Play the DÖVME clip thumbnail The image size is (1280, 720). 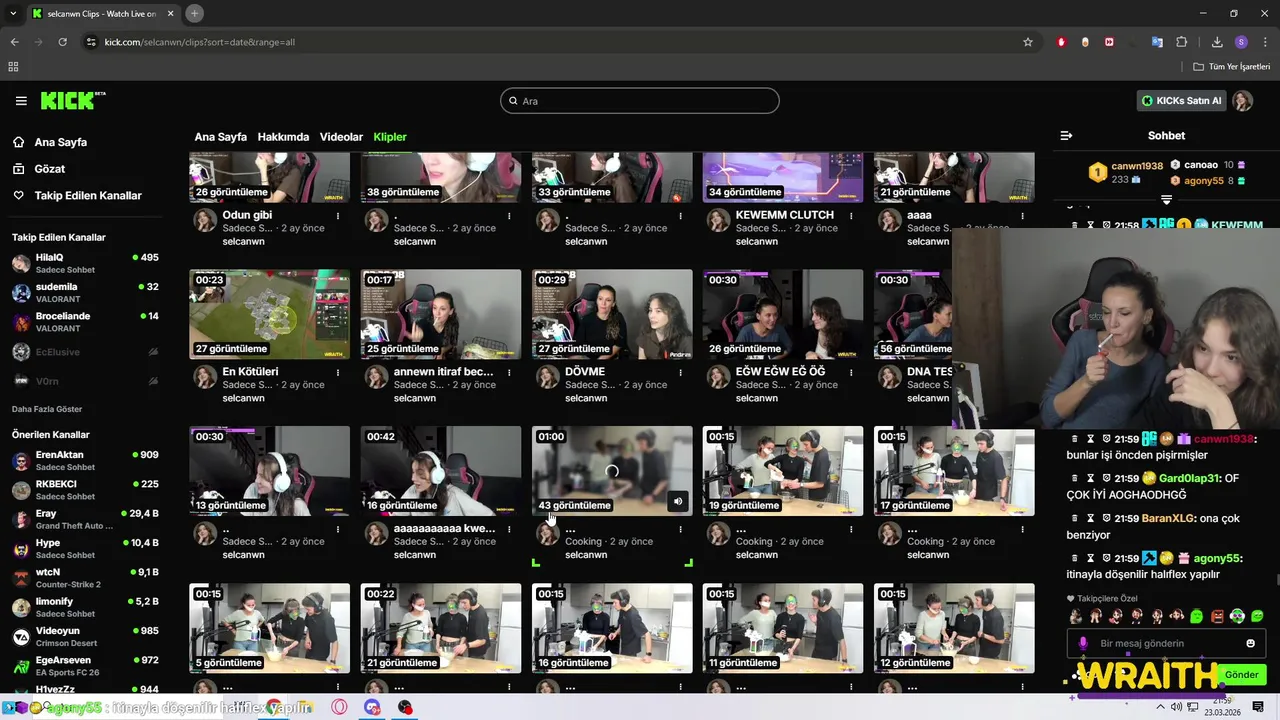(612, 314)
